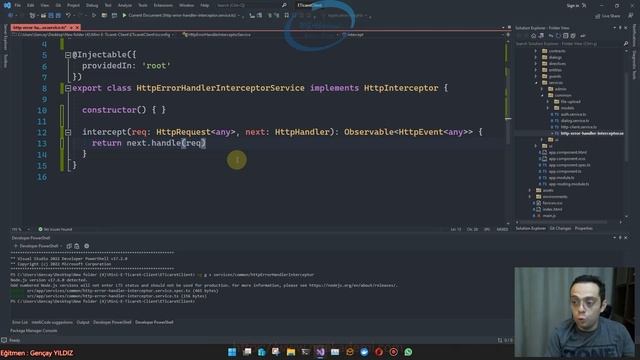Expand the admin folder
Screen dimensions: 640x360
542,89
